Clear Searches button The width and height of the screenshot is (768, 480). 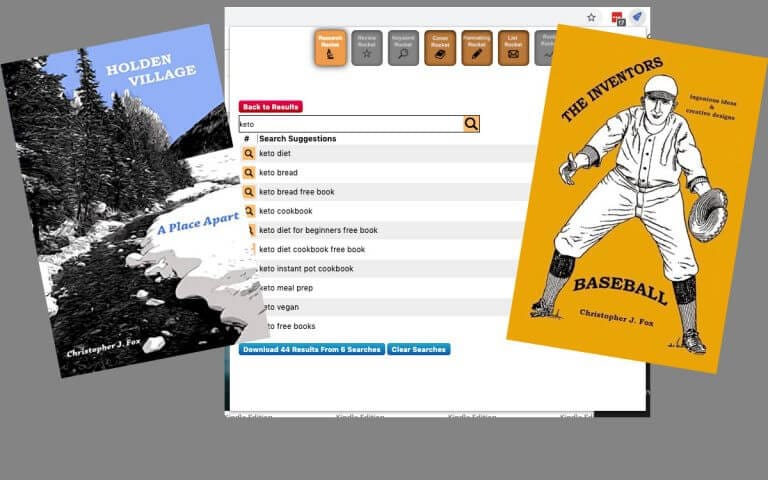click(x=419, y=349)
